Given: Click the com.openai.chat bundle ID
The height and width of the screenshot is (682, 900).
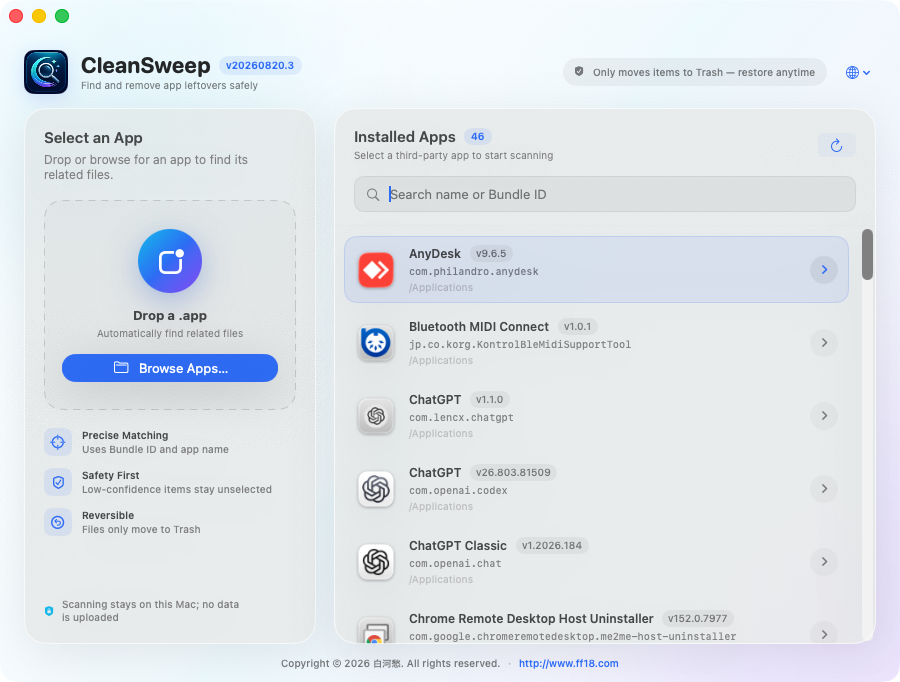Looking at the screenshot, I should point(455,563).
